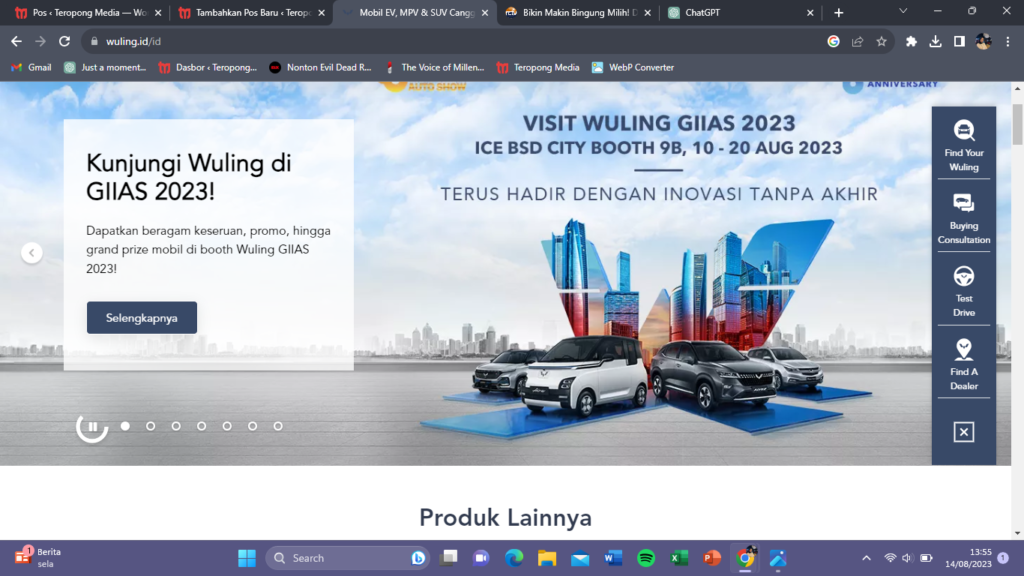The width and height of the screenshot is (1024, 576).
Task: Open tab search dropdown arrow
Action: tap(903, 11)
